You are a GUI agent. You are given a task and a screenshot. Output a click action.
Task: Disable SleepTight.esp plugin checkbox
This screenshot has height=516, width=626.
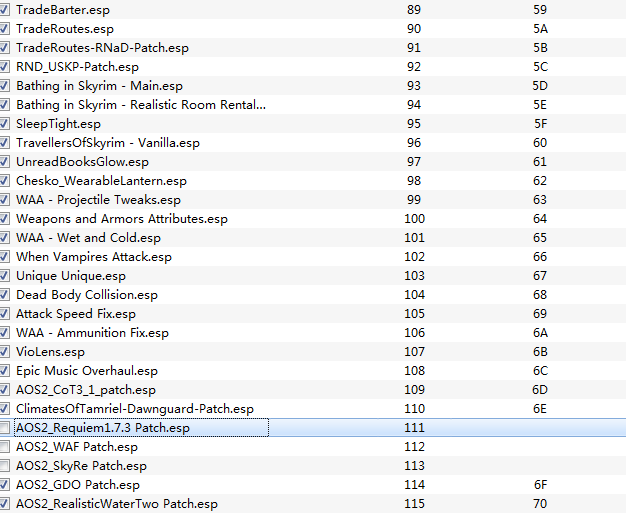4,123
